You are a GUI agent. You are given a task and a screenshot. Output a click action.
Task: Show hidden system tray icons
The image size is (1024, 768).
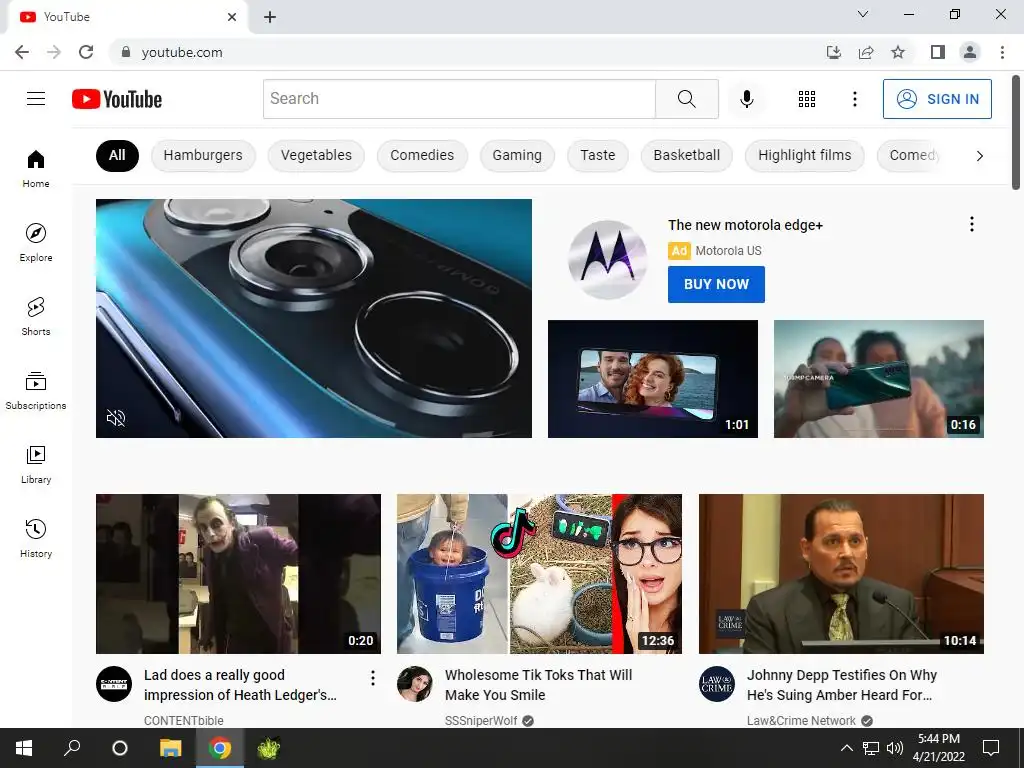[x=846, y=748]
